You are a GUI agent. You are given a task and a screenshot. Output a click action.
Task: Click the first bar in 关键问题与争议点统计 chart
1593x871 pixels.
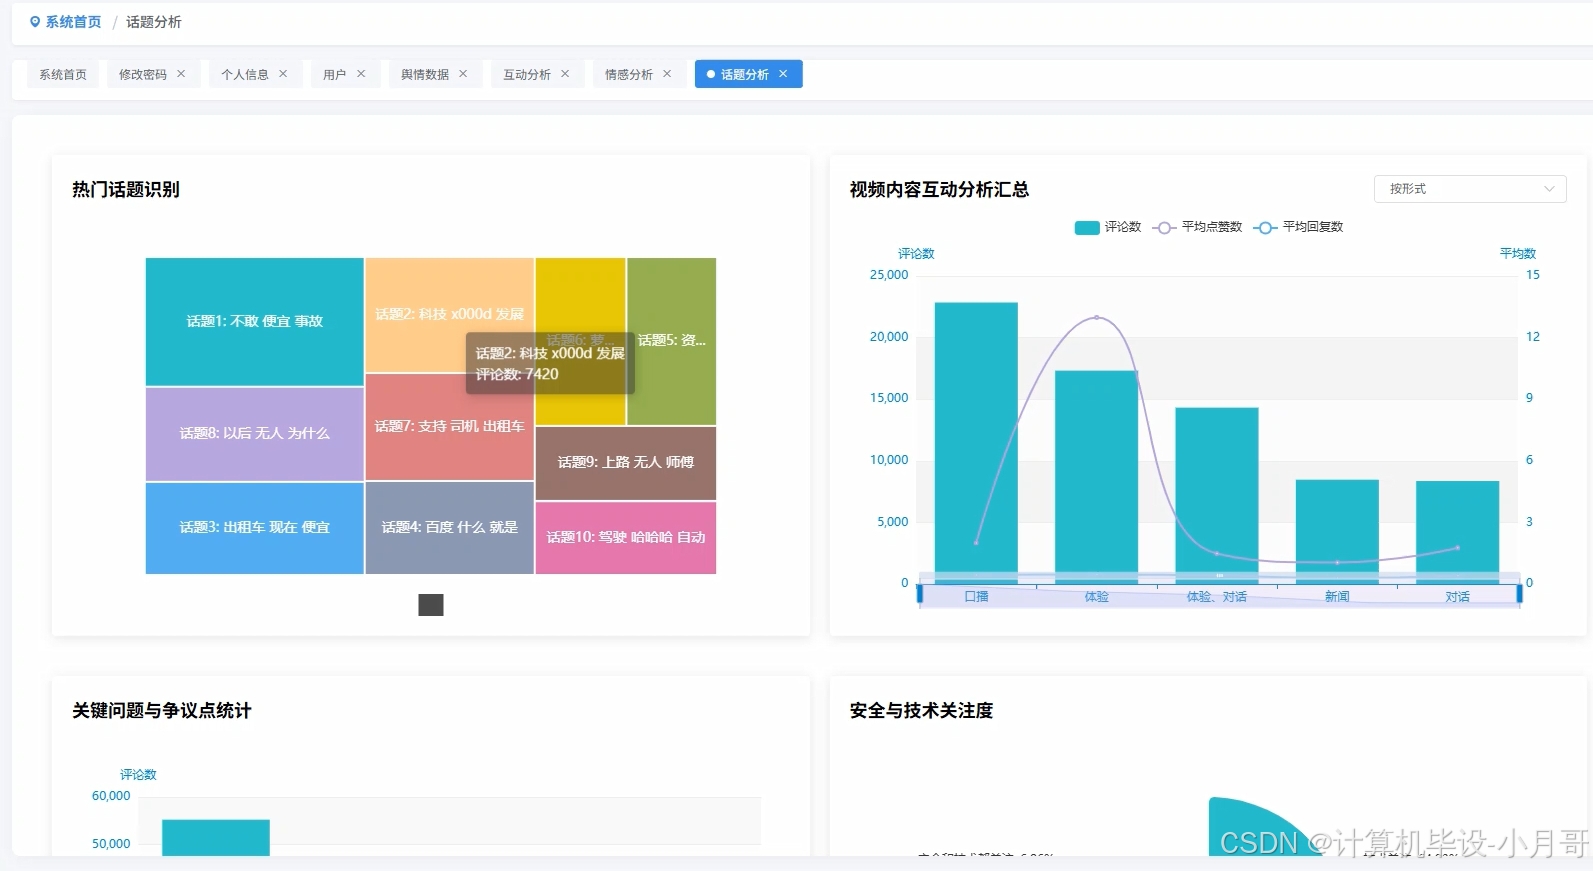pos(216,838)
